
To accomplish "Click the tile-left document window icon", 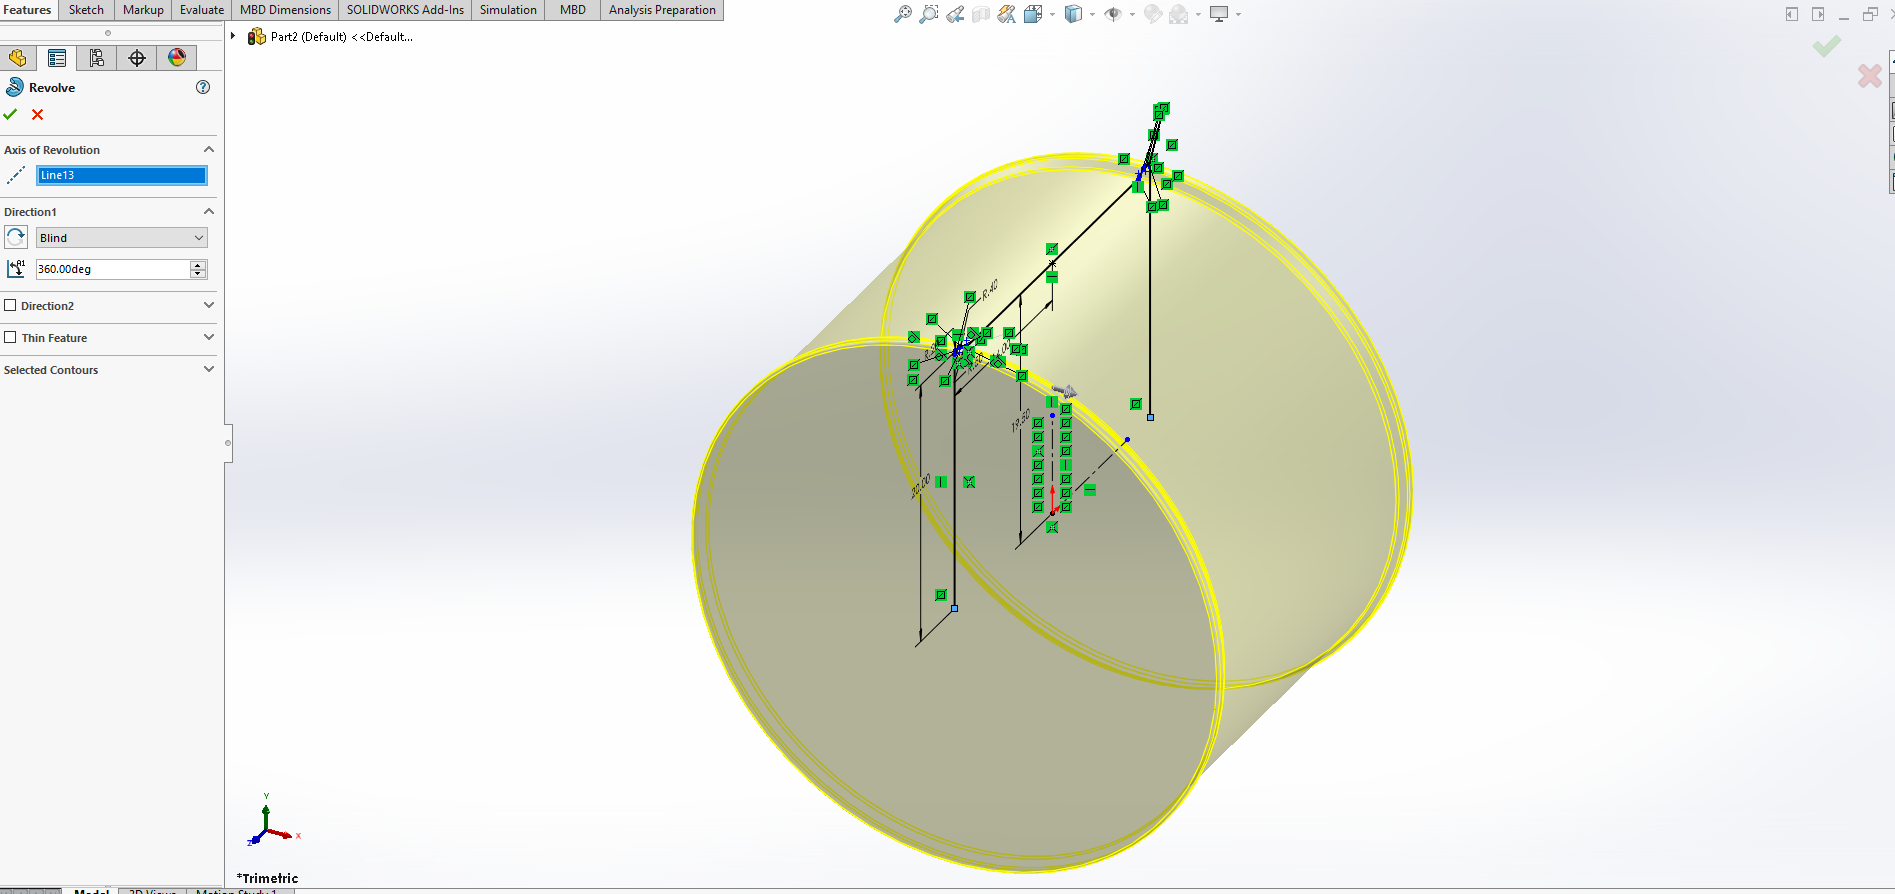I will [1792, 14].
